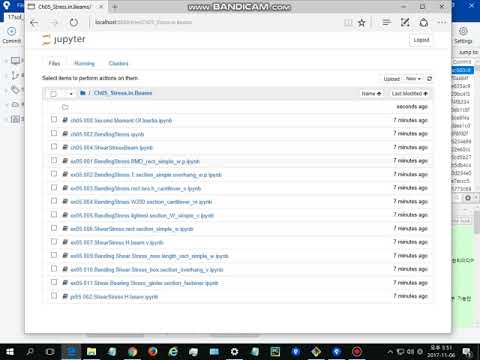Image resolution: width=480 pixels, height=360 pixels.
Task: Open the New notebook dropdown
Action: click(413, 79)
